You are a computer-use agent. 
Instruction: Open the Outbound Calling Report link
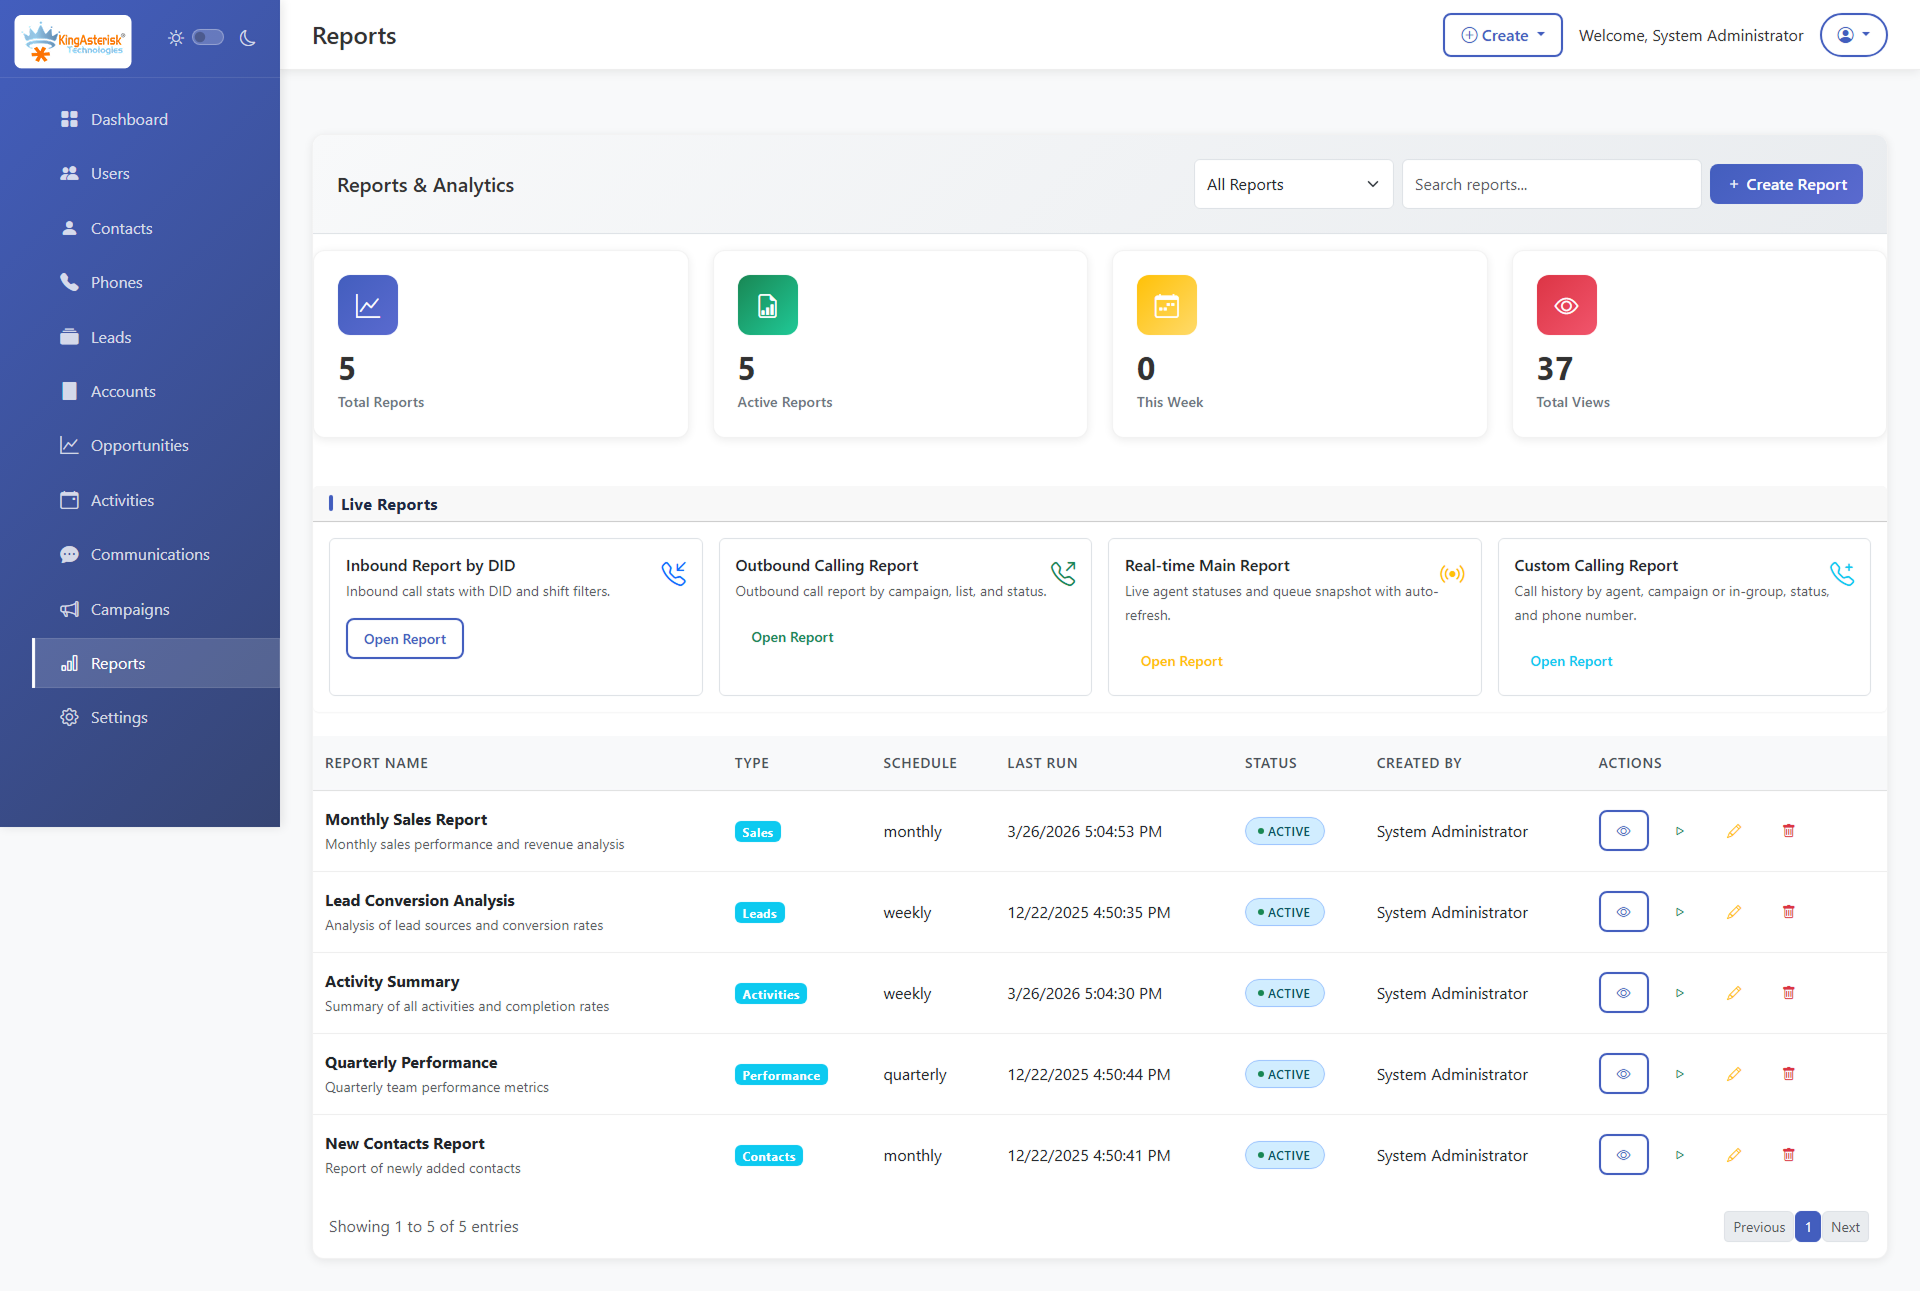[792, 637]
